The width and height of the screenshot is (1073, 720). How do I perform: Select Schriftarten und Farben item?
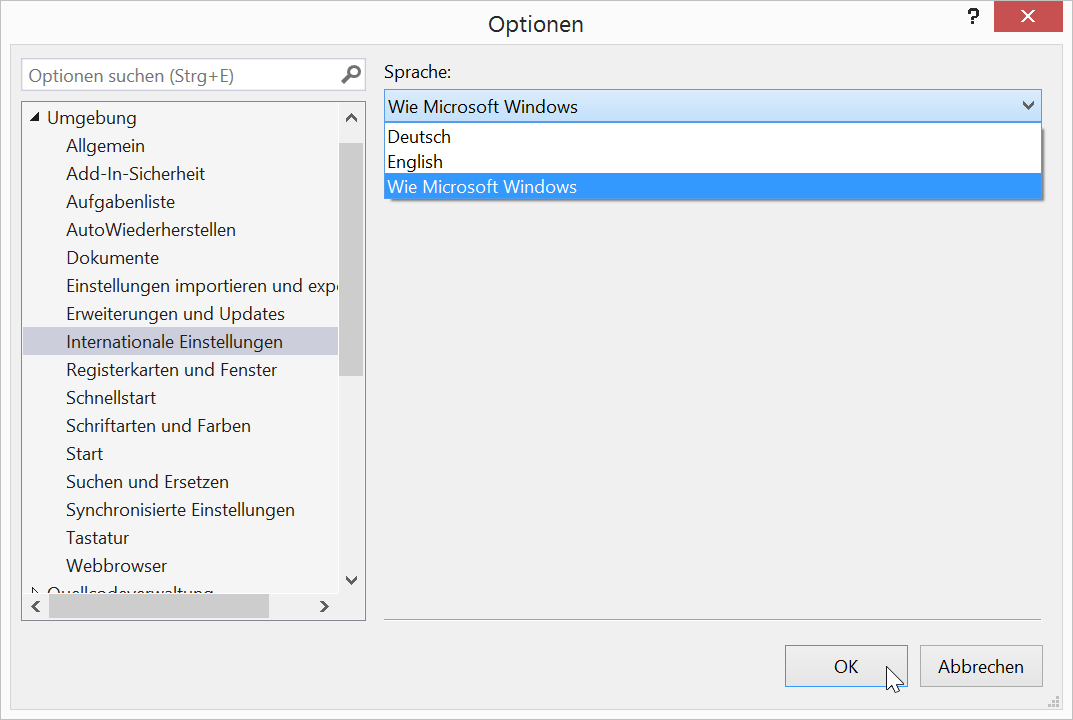coord(159,426)
